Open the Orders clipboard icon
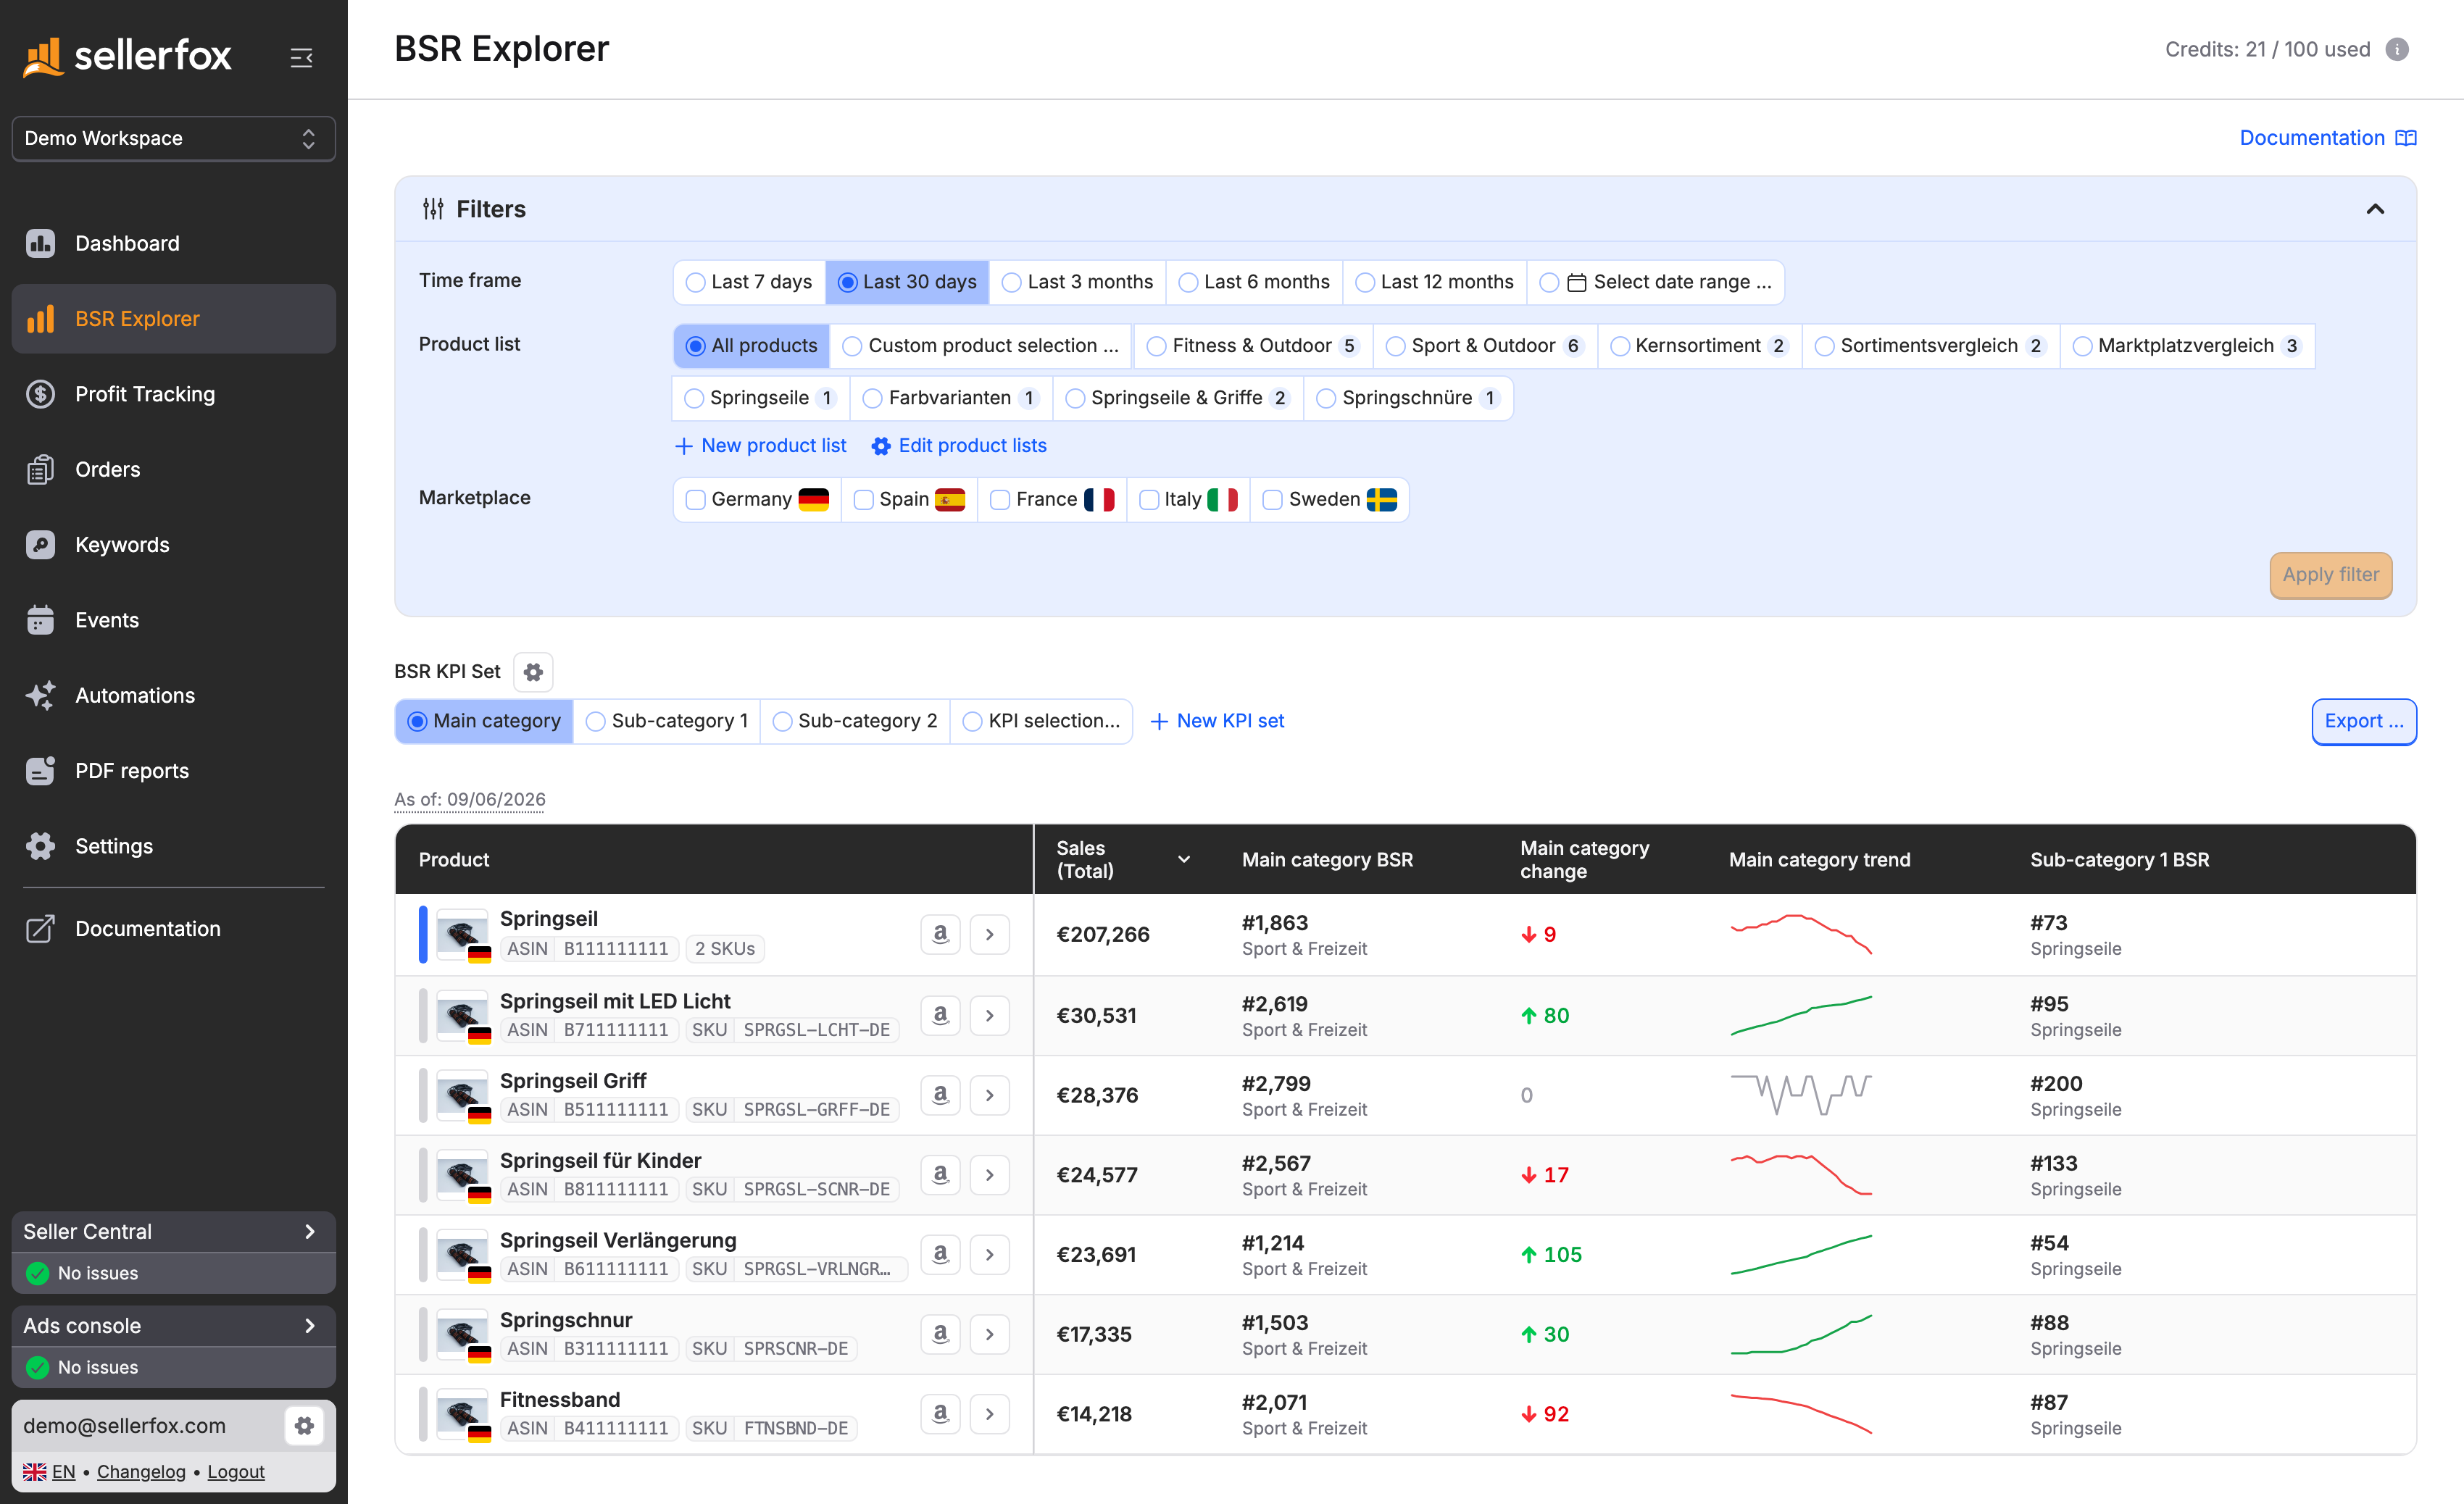The height and width of the screenshot is (1504, 2464). click(x=40, y=469)
